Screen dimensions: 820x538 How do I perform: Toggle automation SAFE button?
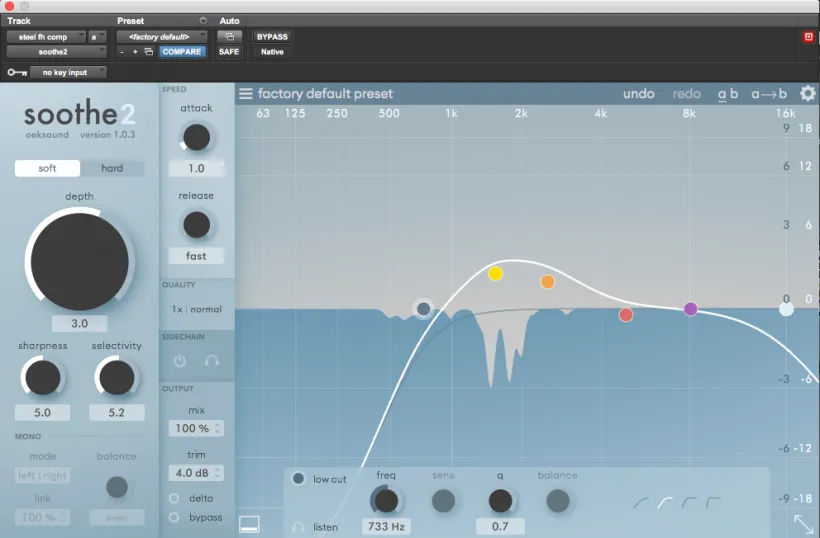point(229,52)
